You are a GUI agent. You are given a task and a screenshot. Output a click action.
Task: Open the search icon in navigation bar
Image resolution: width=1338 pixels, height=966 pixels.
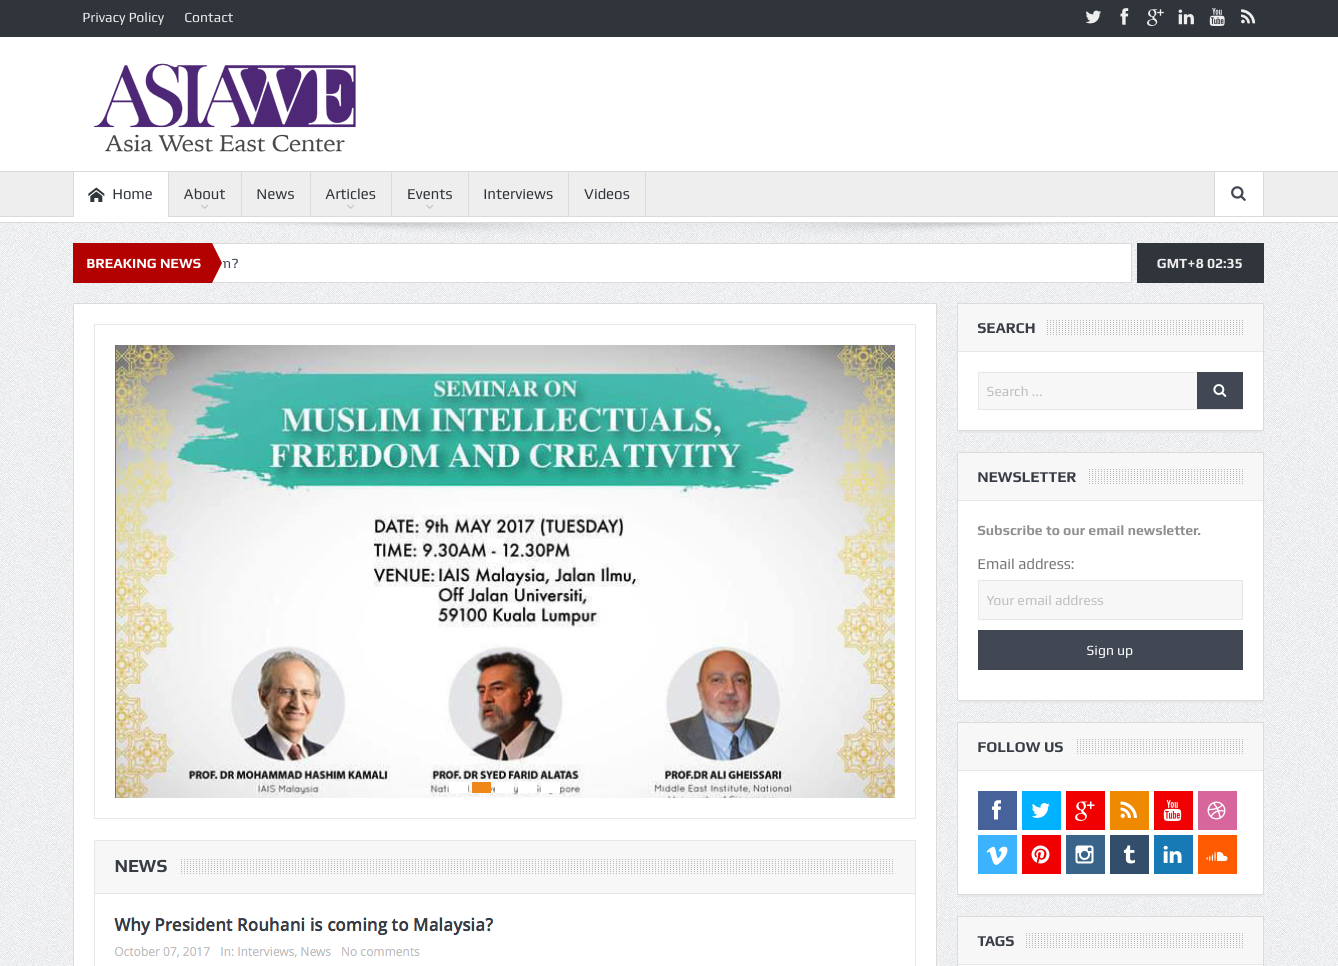1238,194
